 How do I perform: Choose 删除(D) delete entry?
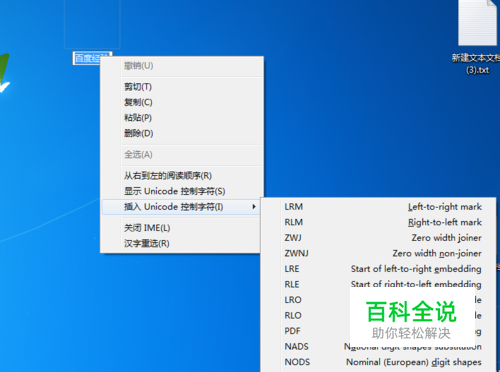click(x=182, y=133)
